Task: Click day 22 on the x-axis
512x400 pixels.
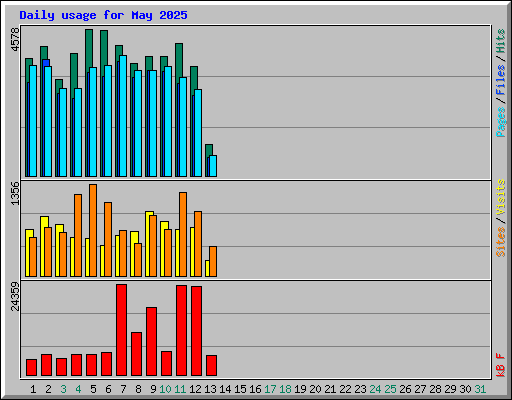Action: click(345, 389)
